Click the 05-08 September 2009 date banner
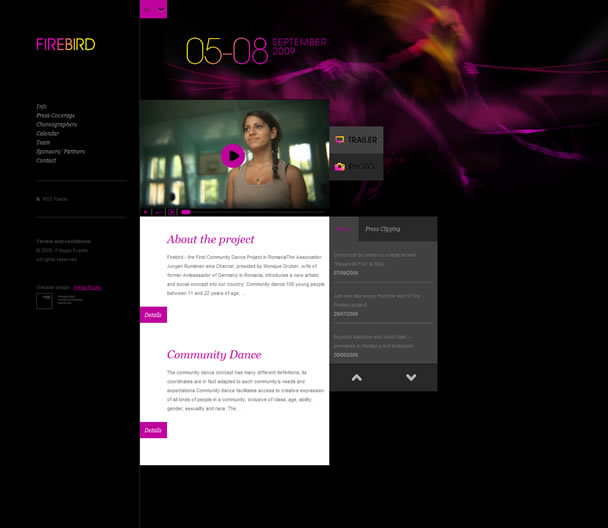Image resolution: width=608 pixels, height=528 pixels. 256,51
